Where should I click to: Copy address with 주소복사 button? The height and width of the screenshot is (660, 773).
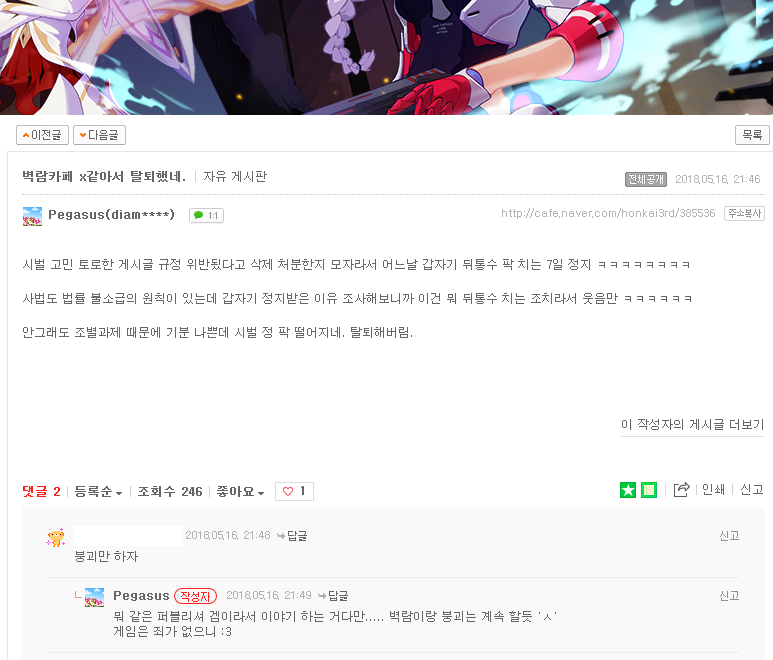(x=744, y=213)
